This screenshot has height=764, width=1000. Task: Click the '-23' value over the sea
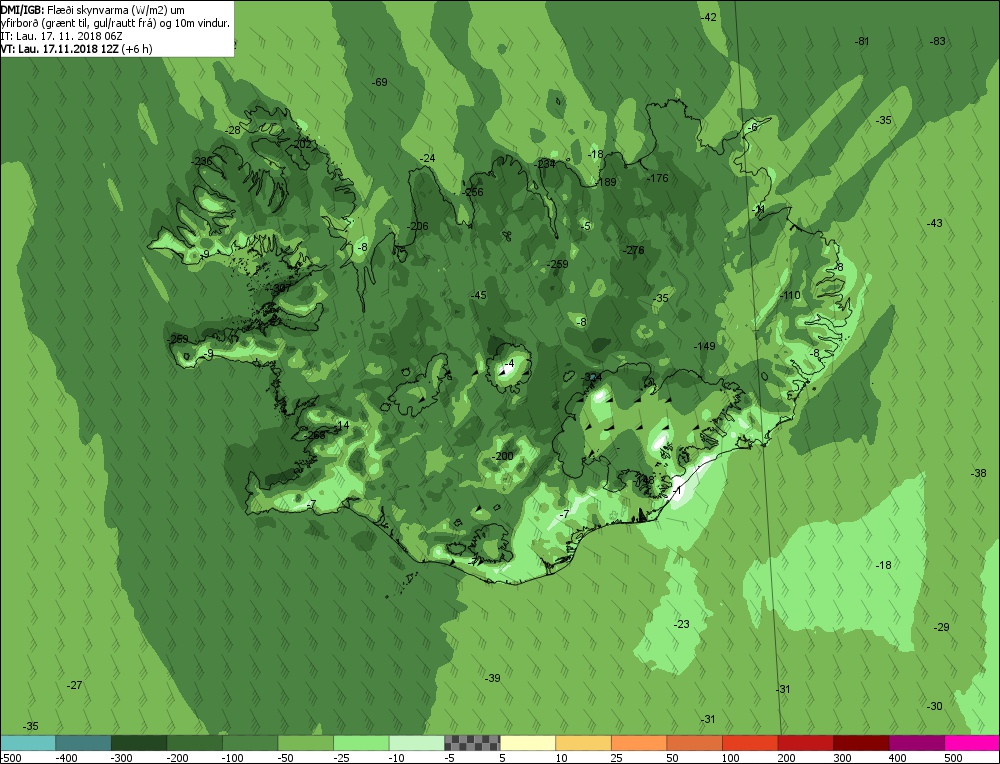click(682, 624)
